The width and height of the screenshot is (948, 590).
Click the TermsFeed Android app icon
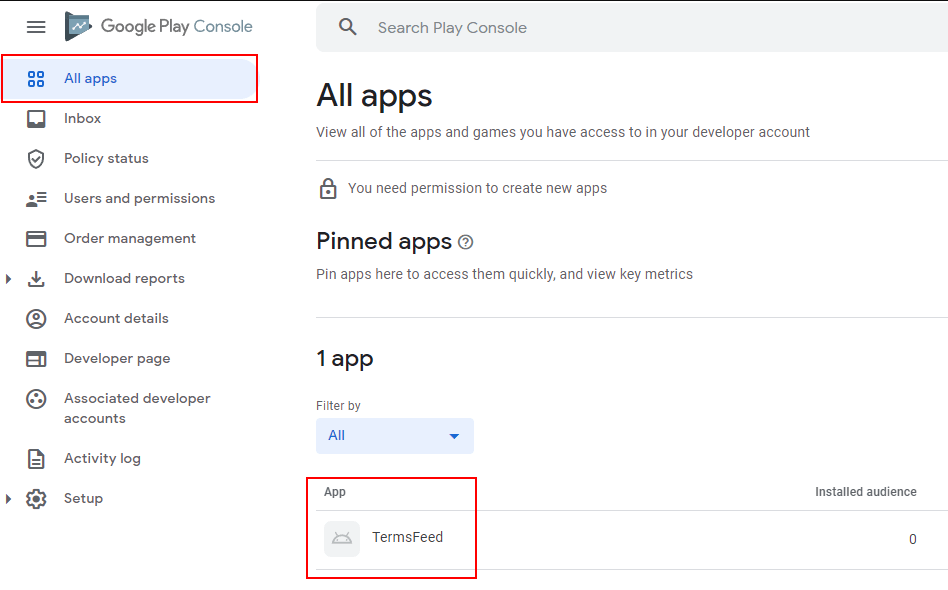tap(342, 539)
